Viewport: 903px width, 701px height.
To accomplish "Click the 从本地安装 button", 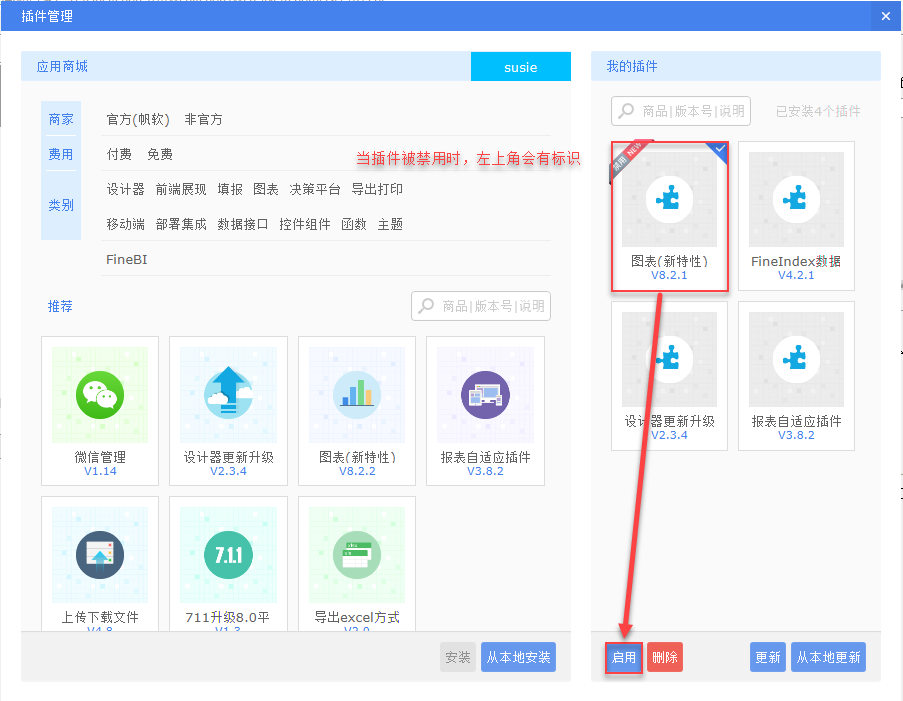I will tap(518, 657).
